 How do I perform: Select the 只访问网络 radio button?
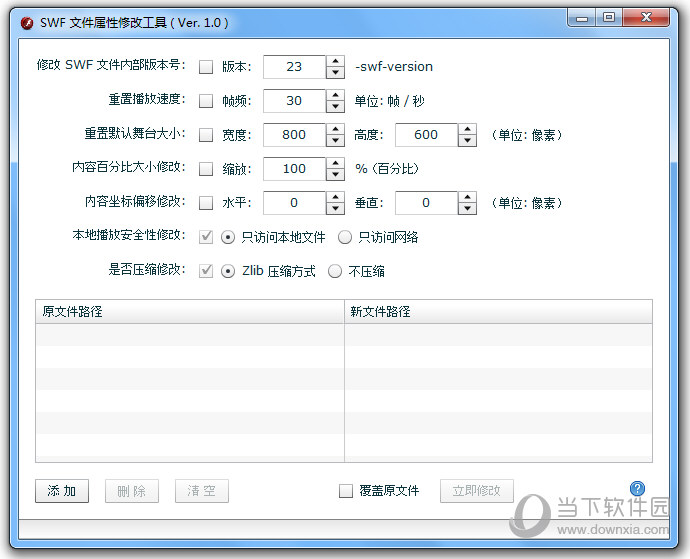[345, 237]
